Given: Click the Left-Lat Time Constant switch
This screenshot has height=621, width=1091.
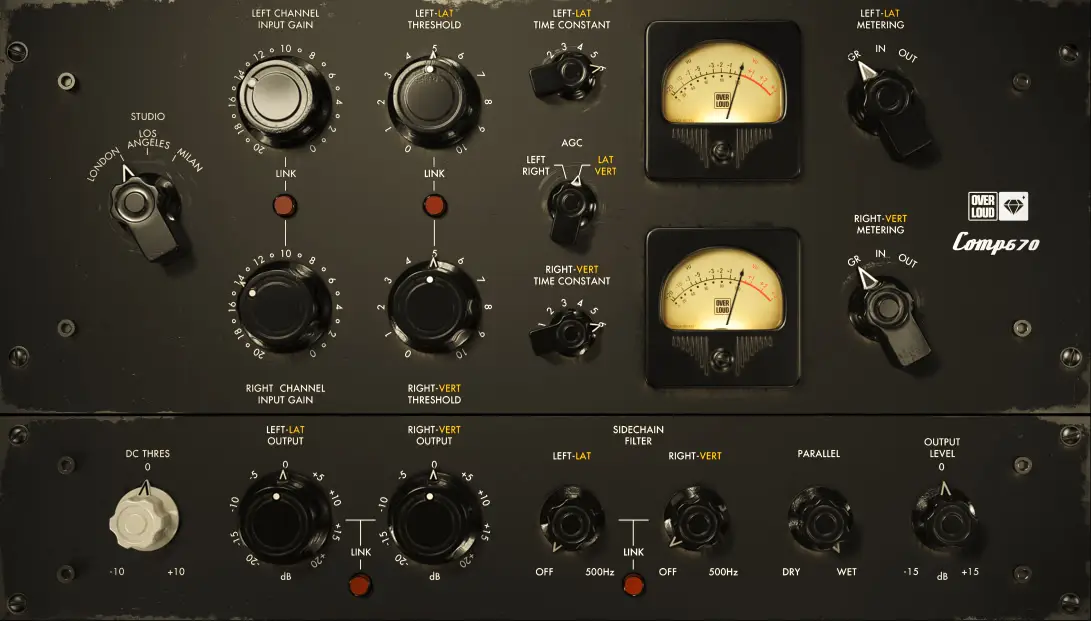Looking at the screenshot, I should point(567,75).
